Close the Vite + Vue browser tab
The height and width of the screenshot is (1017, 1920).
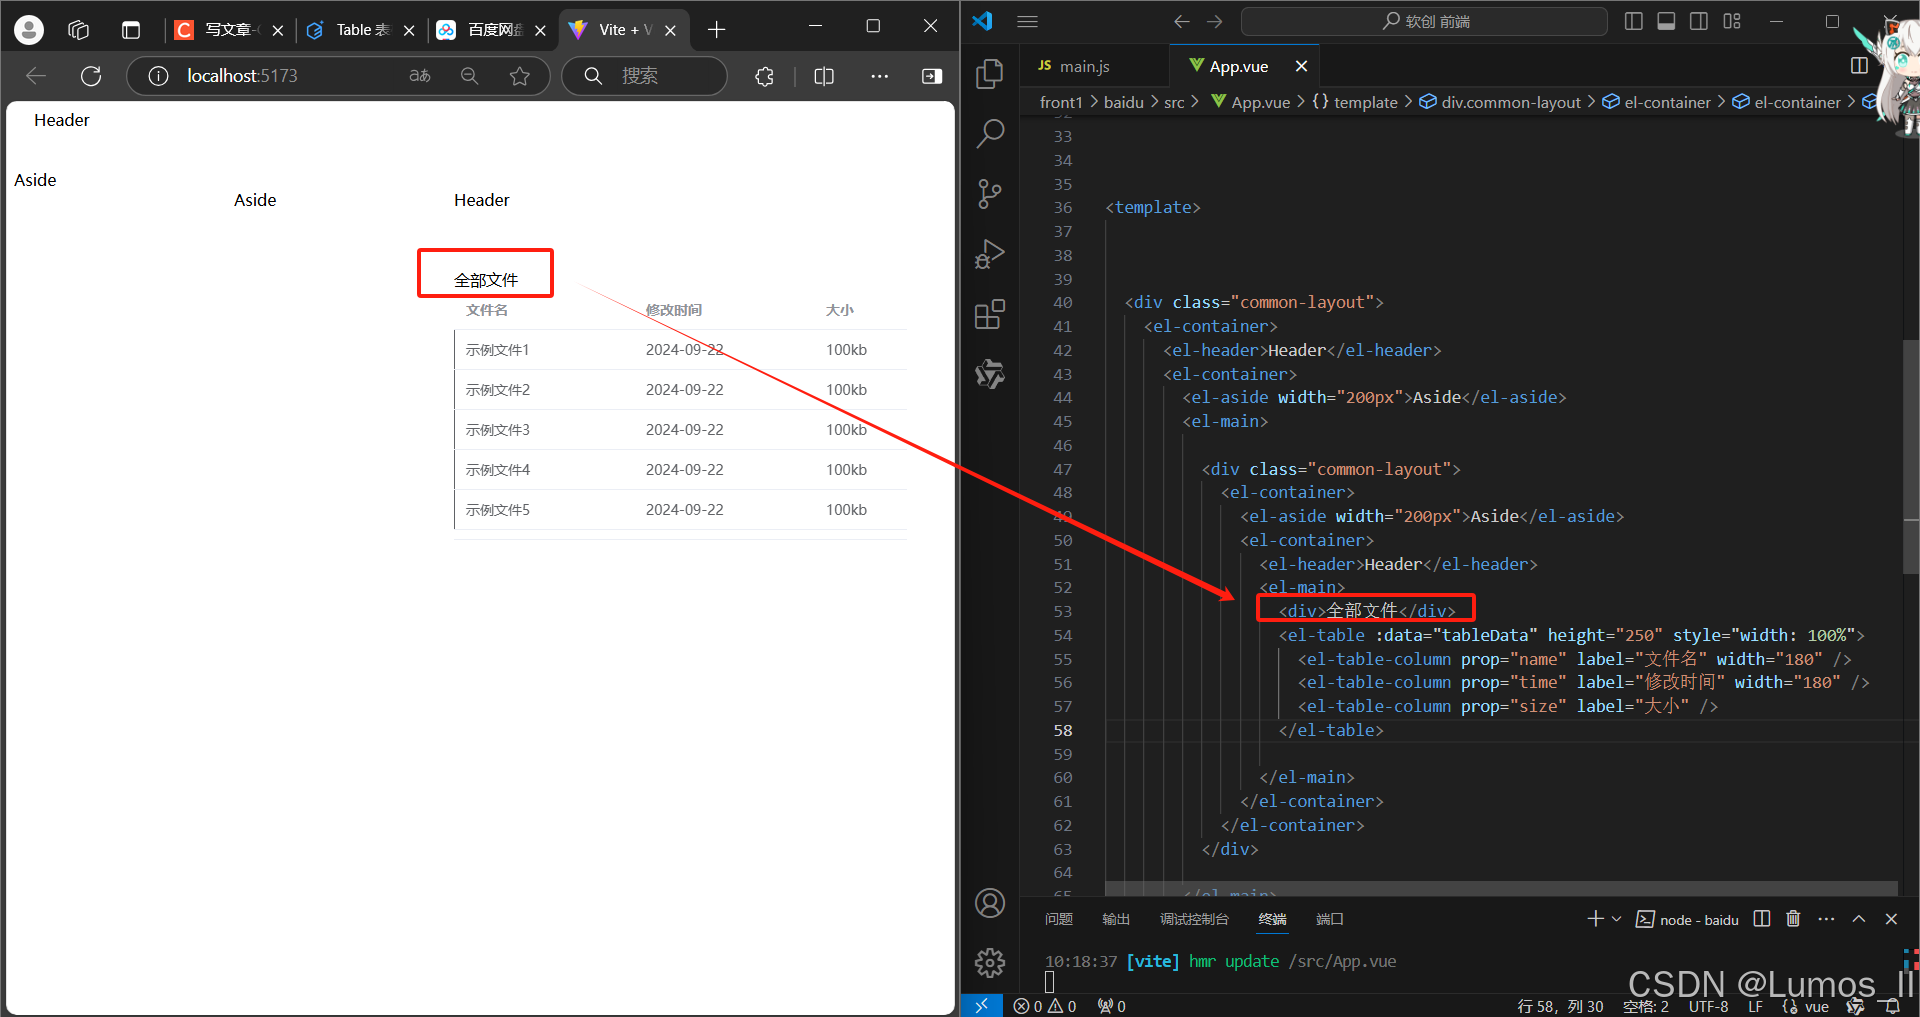pos(671,30)
